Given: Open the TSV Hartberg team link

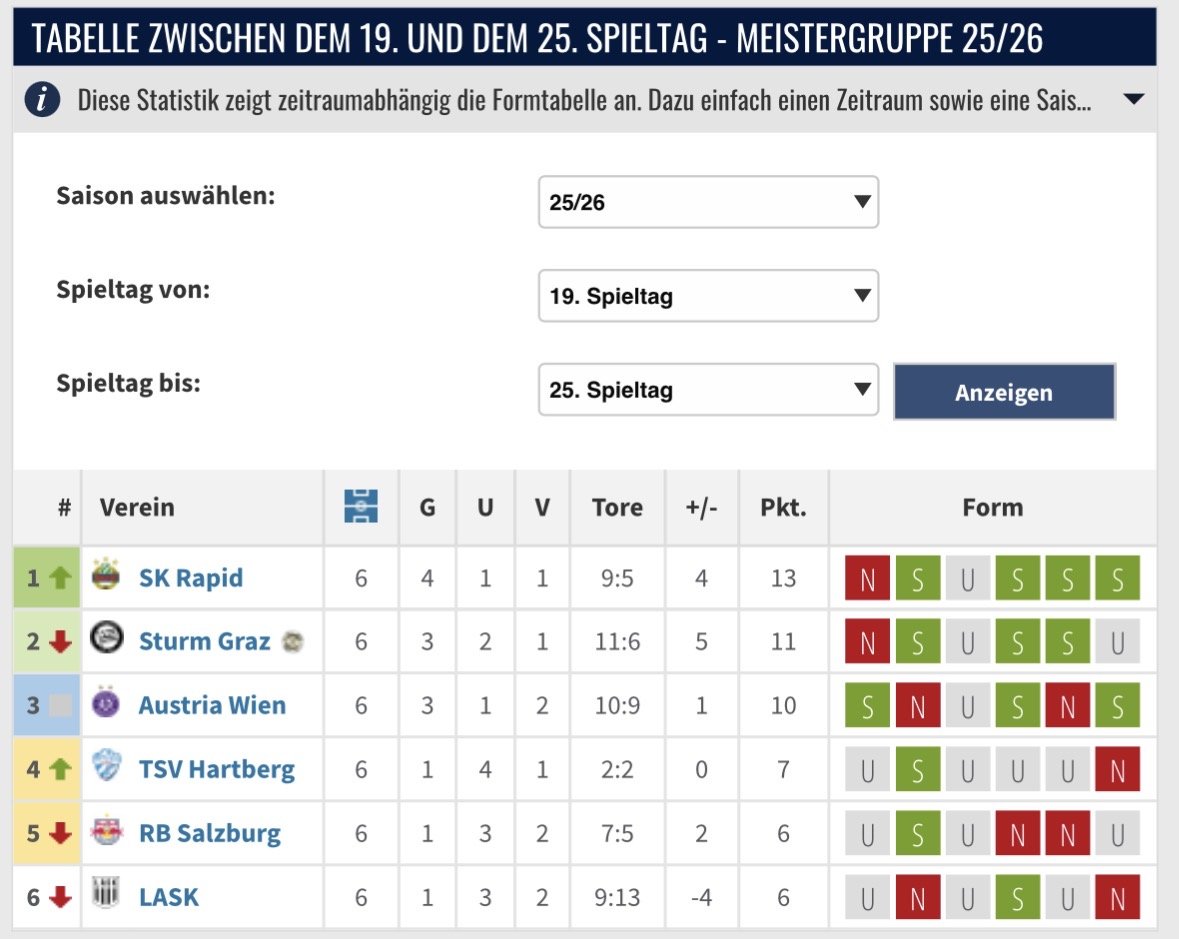Looking at the screenshot, I should [216, 769].
